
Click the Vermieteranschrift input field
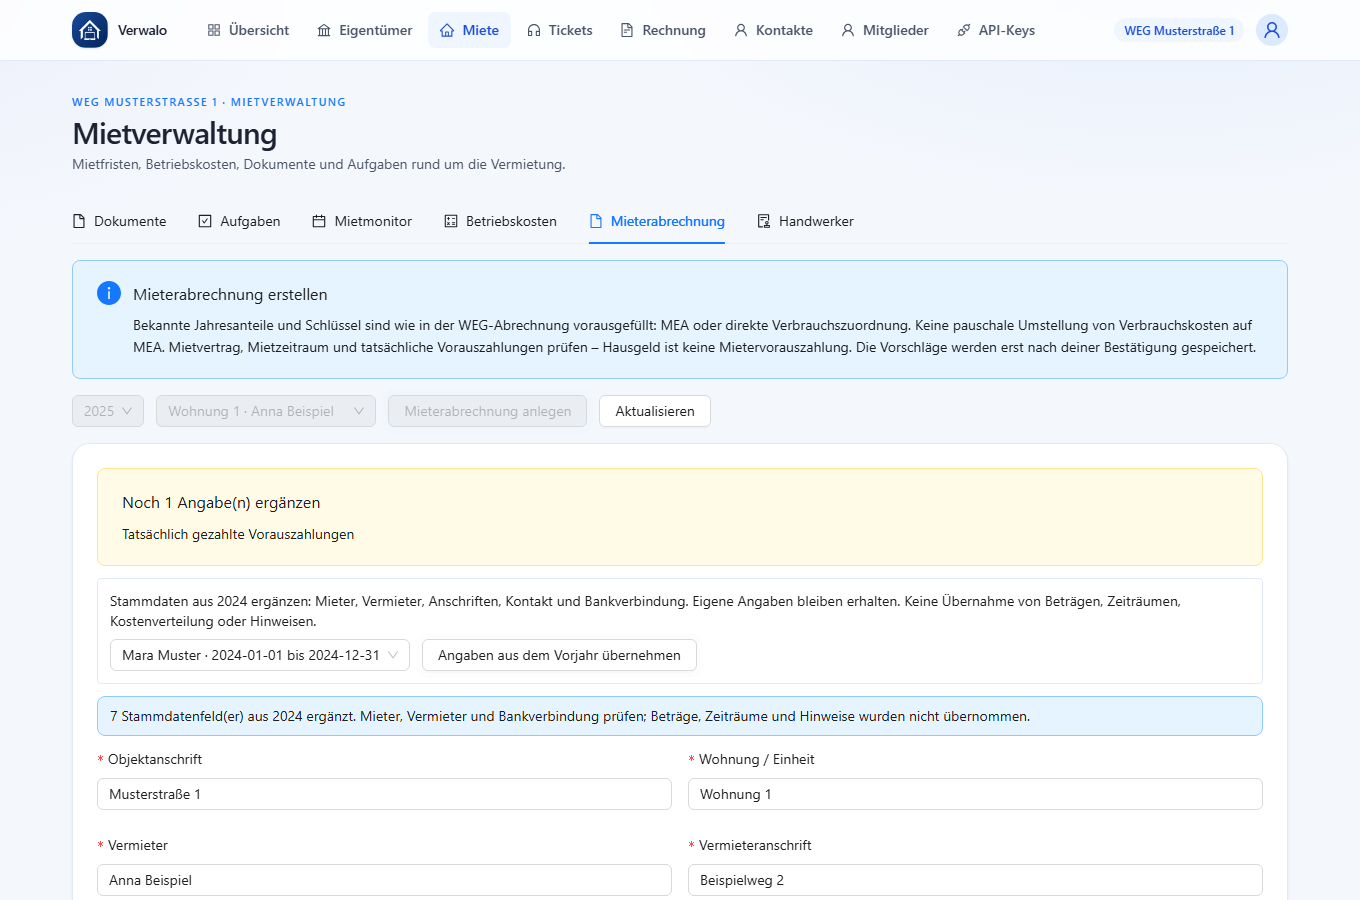click(x=975, y=880)
